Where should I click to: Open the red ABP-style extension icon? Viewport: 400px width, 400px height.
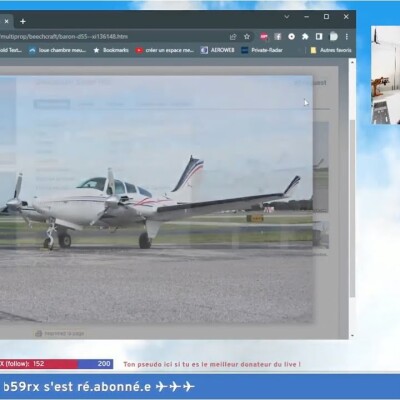click(x=264, y=37)
